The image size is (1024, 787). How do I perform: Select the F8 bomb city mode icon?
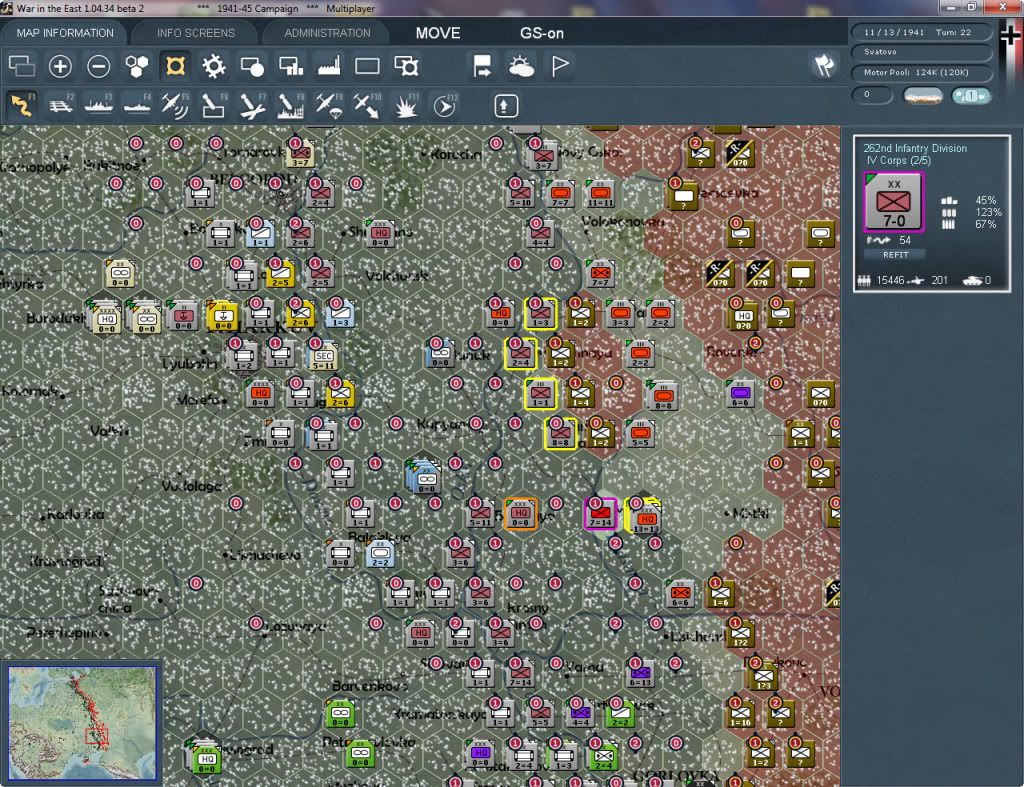tap(291, 105)
